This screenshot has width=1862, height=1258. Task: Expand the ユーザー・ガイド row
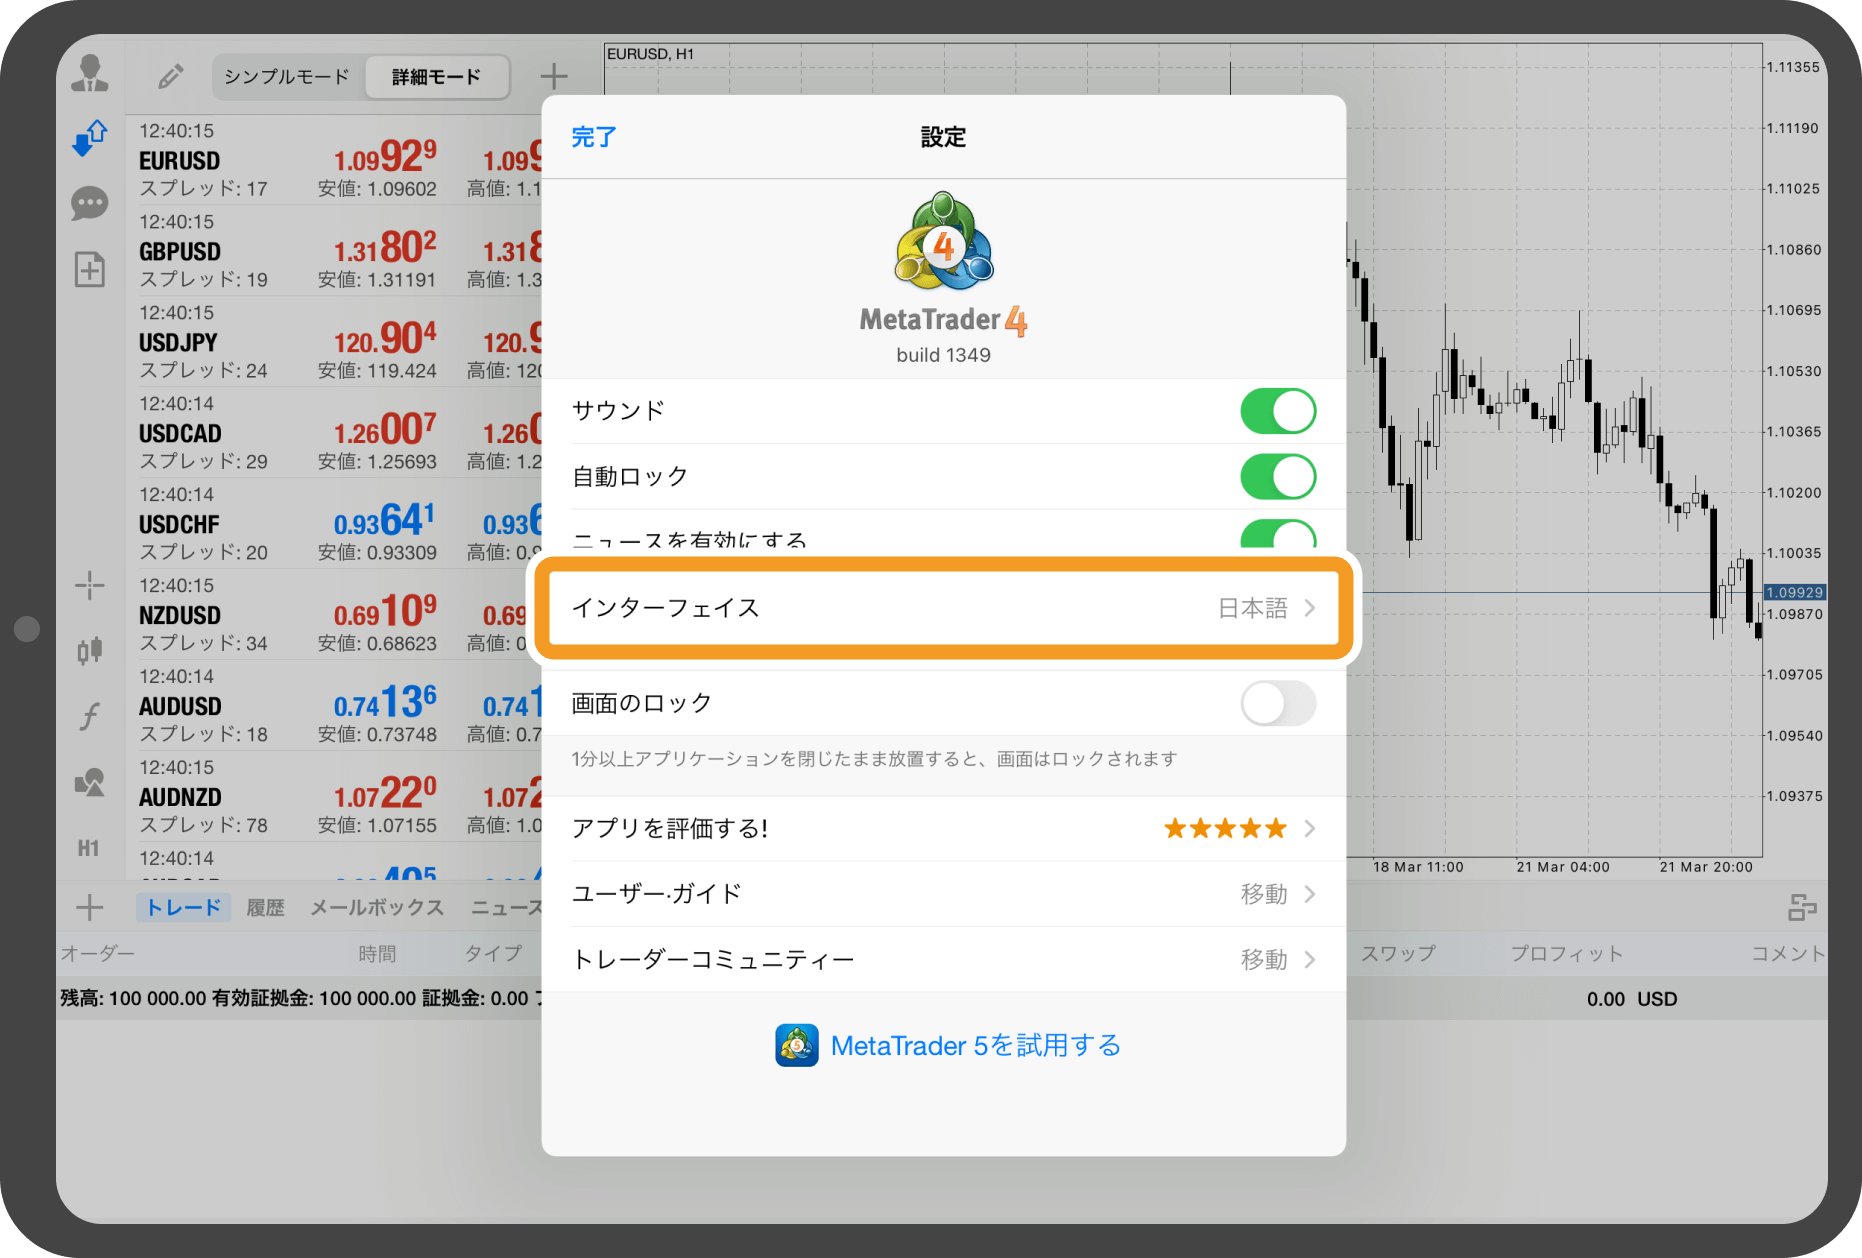[x=944, y=894]
